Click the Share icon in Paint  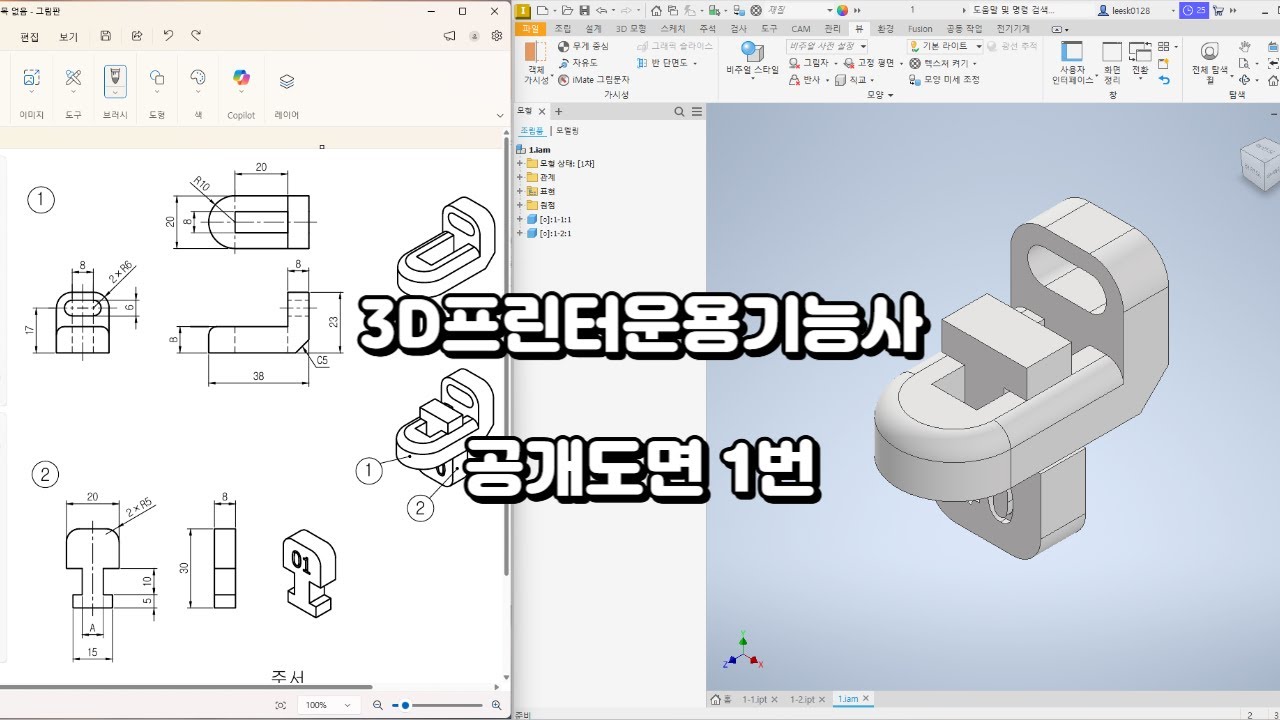(x=137, y=36)
